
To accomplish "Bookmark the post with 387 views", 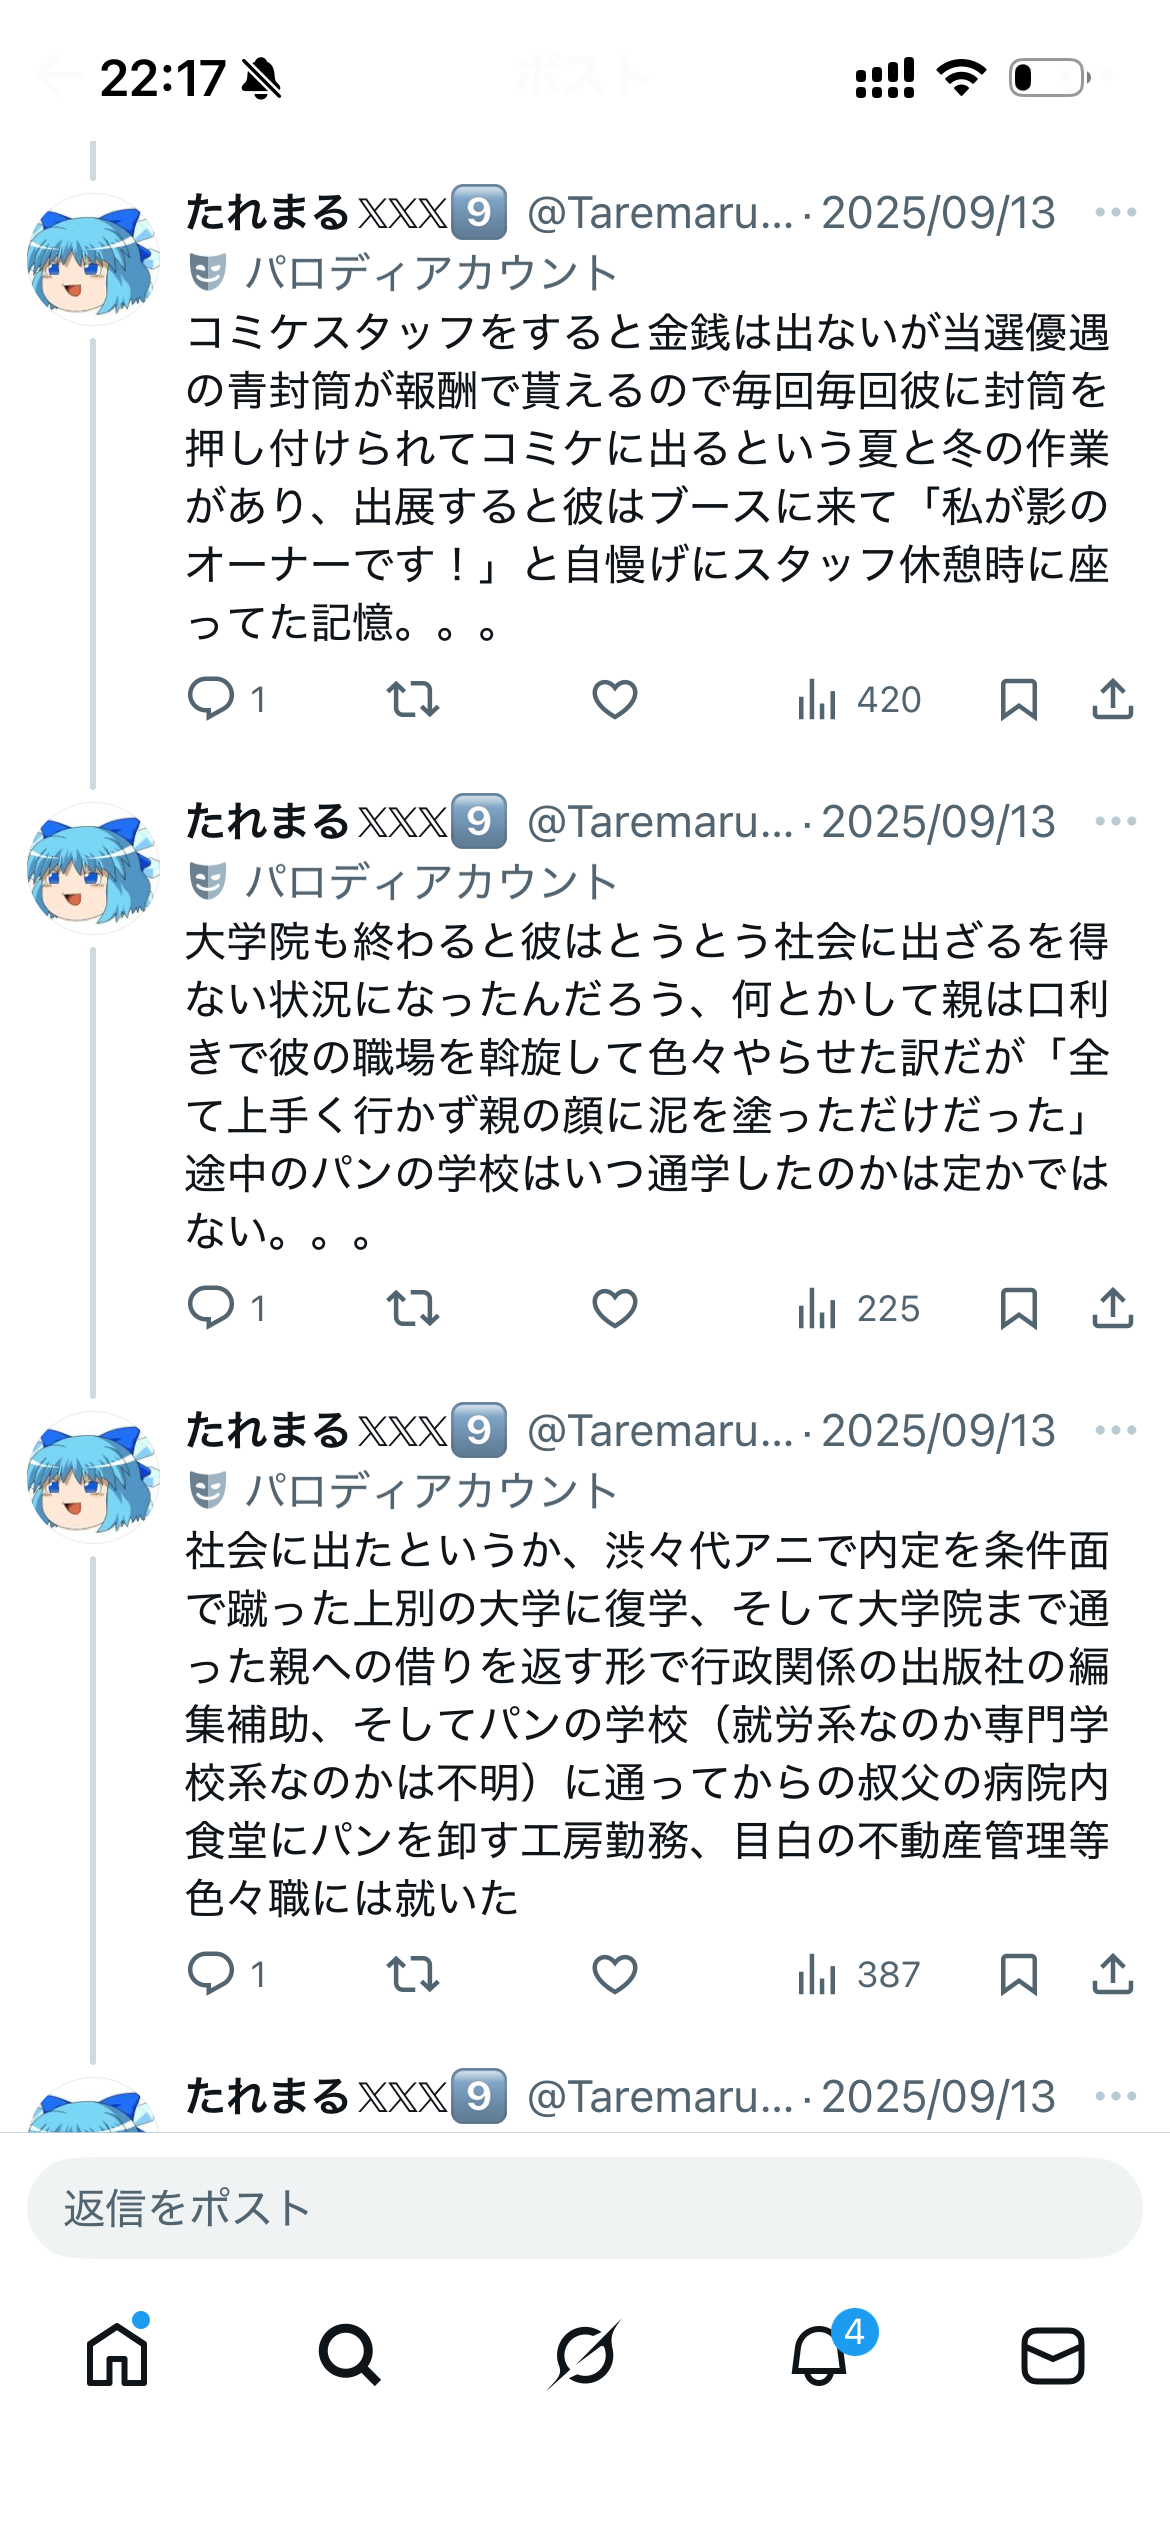I will point(1018,1974).
